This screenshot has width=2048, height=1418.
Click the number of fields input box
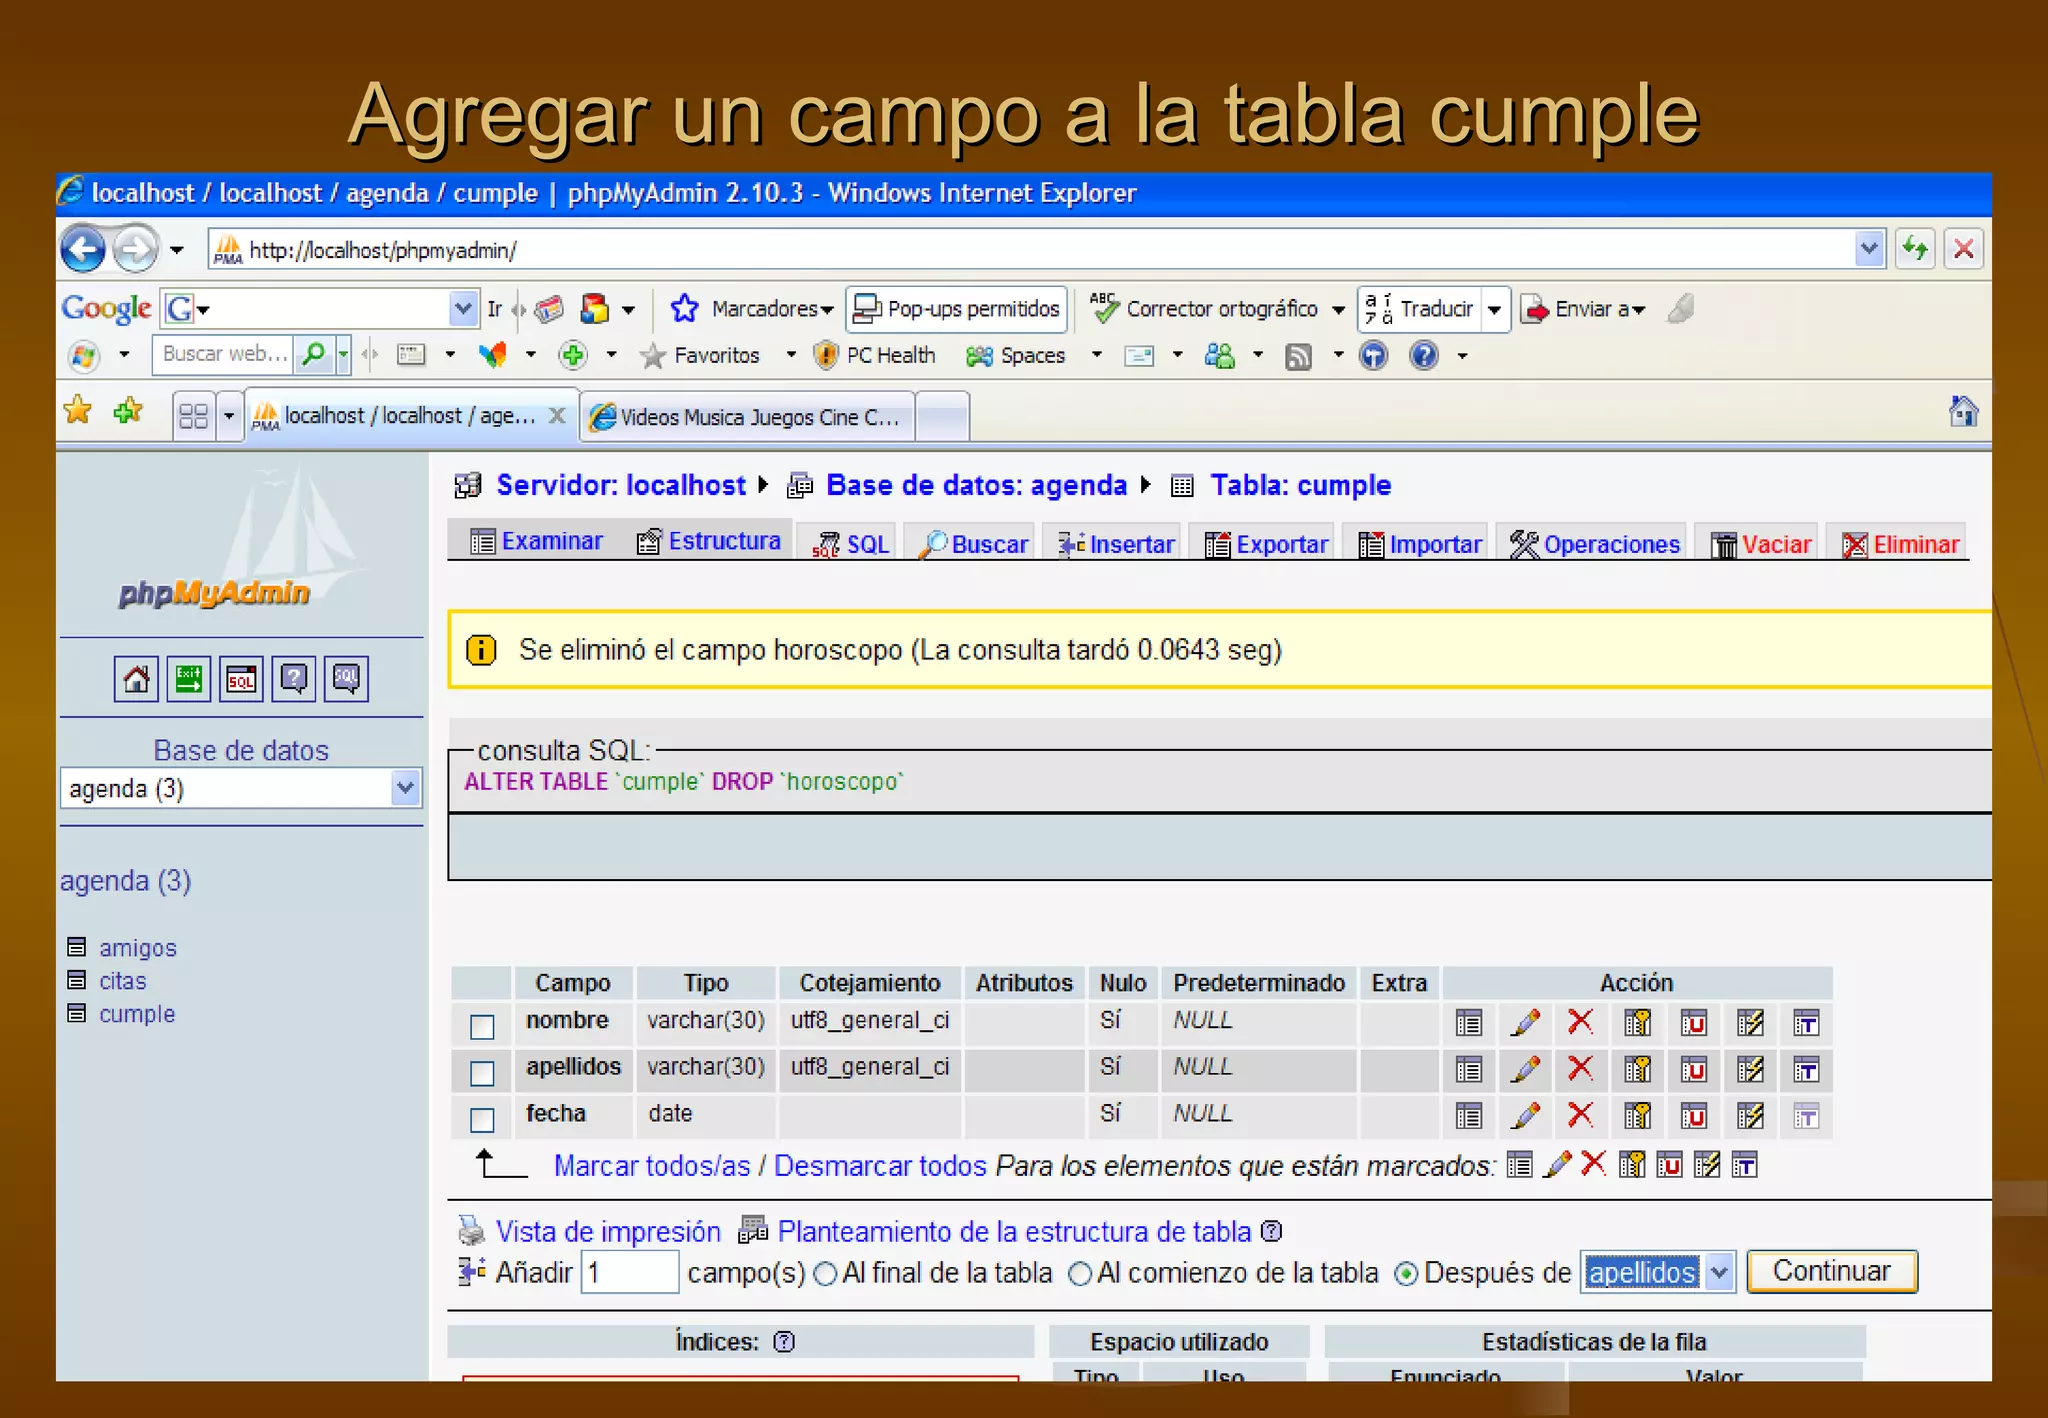629,1272
